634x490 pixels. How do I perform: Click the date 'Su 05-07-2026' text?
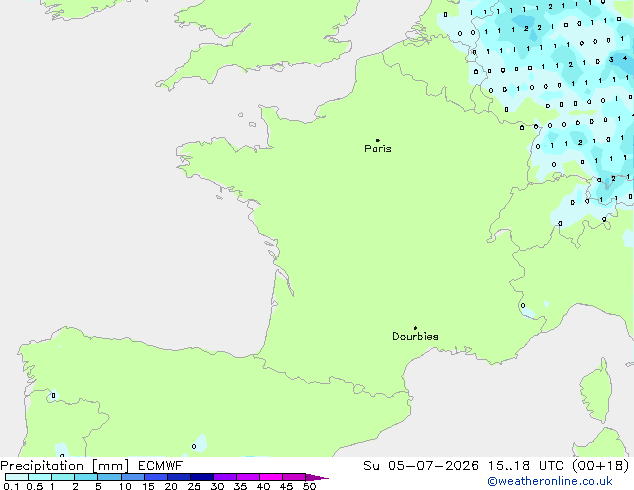point(421,466)
